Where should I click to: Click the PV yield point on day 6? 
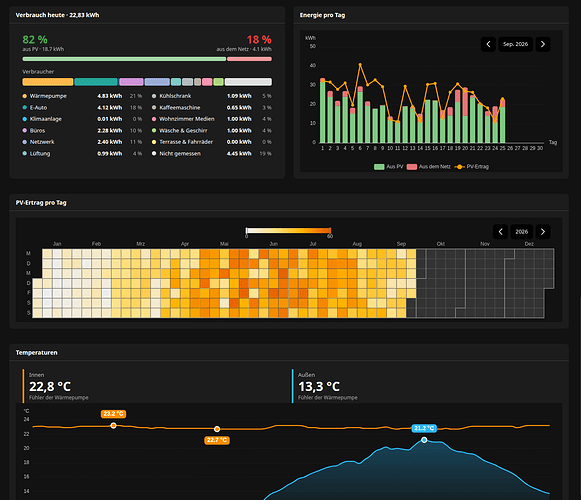pyautogui.click(x=360, y=64)
